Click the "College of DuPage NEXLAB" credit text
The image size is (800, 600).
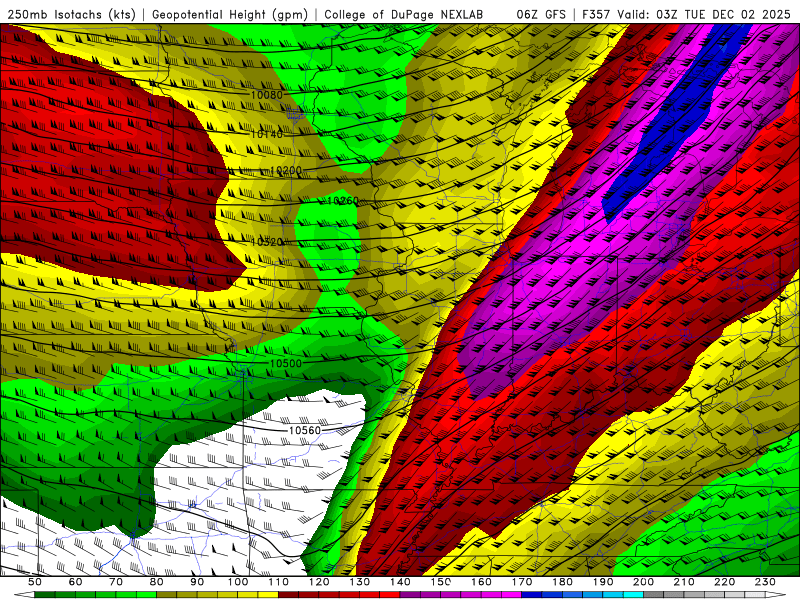point(404,14)
